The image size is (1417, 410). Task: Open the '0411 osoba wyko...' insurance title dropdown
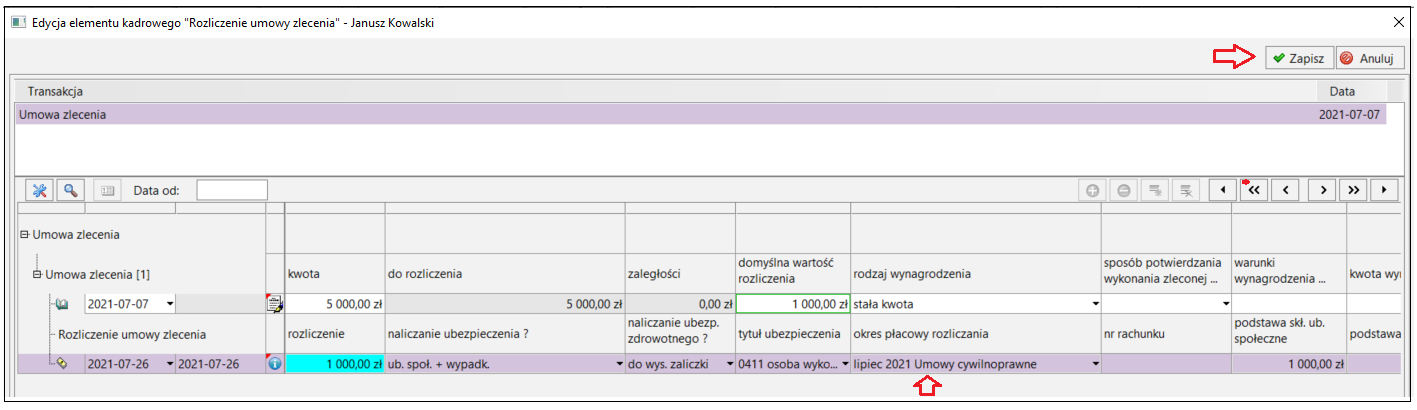845,365
